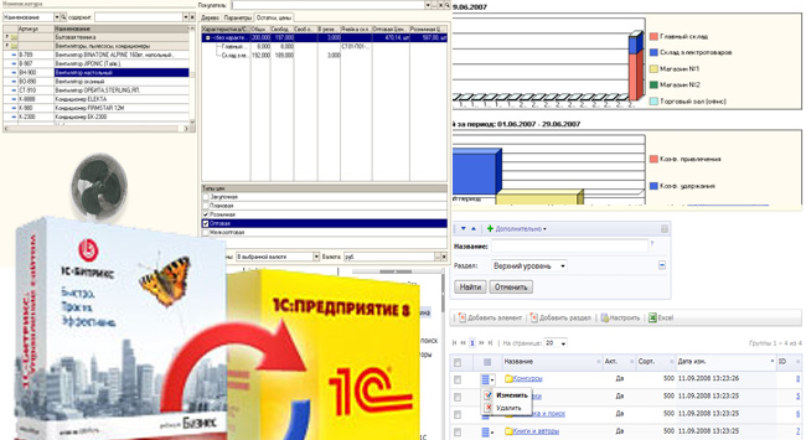Image resolution: width=806 pixels, height=440 pixels.
Task: Click Склад электротоваров blue legend swatch
Action: pos(653,52)
